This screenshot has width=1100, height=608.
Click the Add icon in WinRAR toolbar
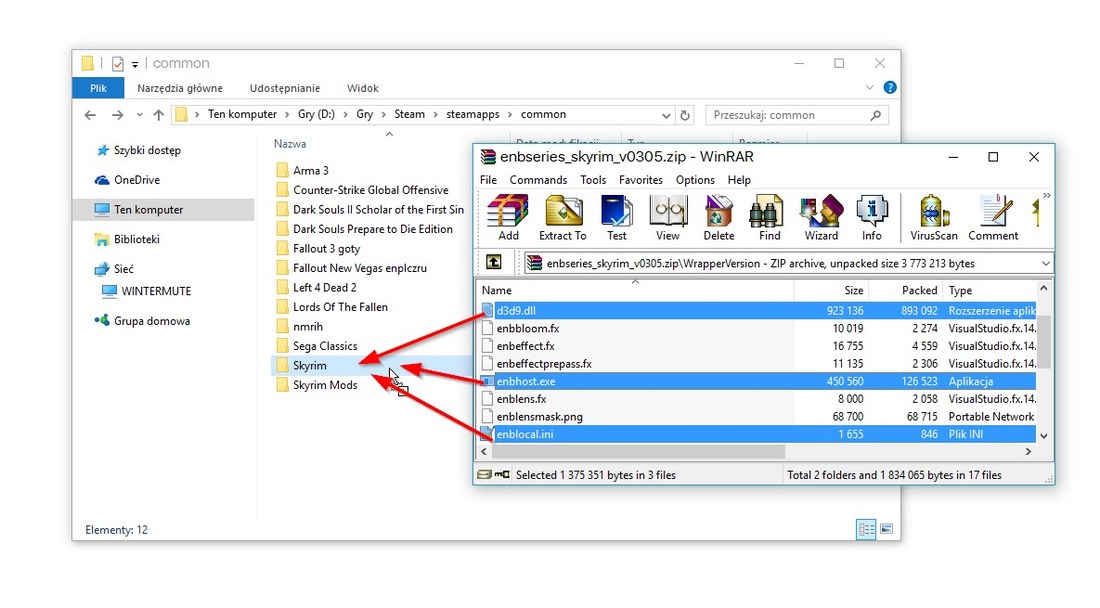click(x=508, y=217)
